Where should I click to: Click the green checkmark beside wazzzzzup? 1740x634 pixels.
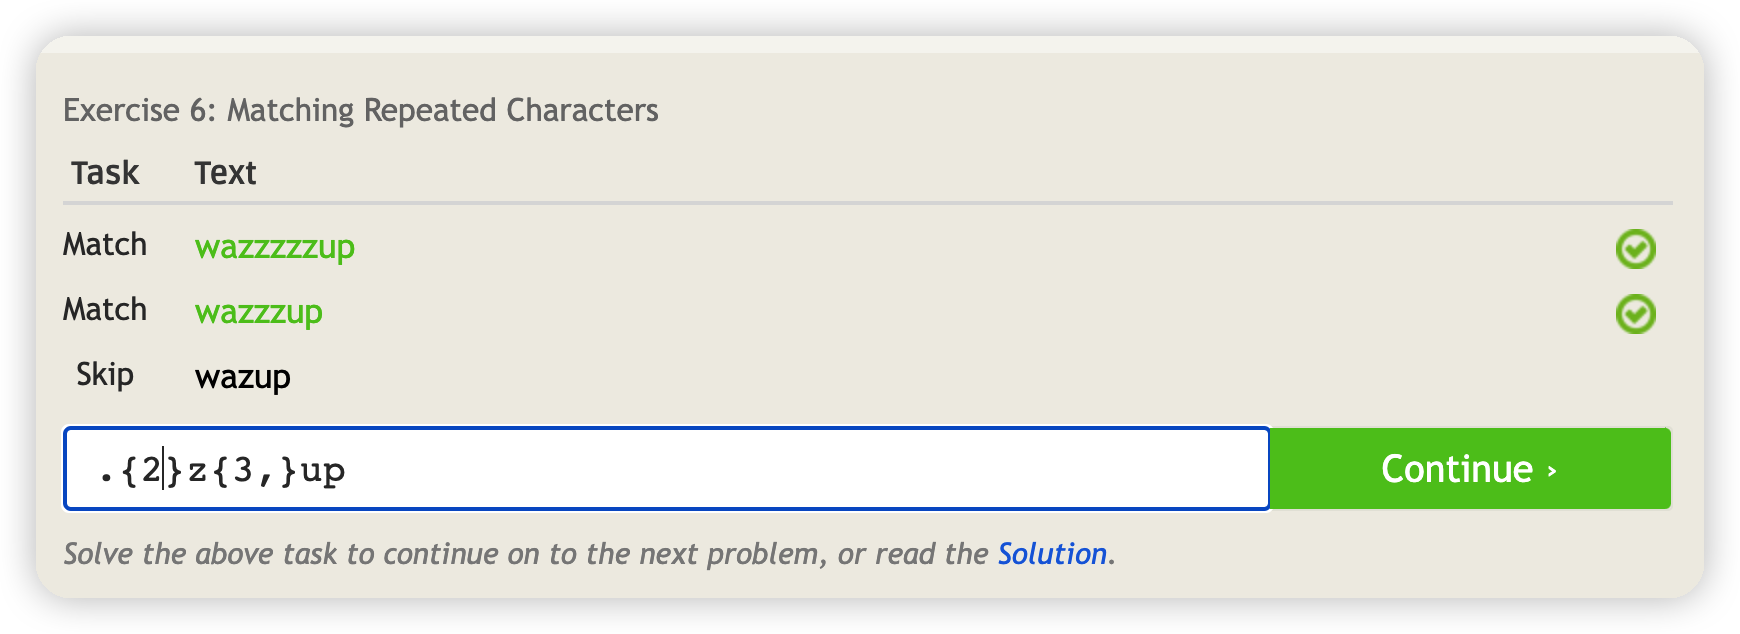tap(1635, 249)
